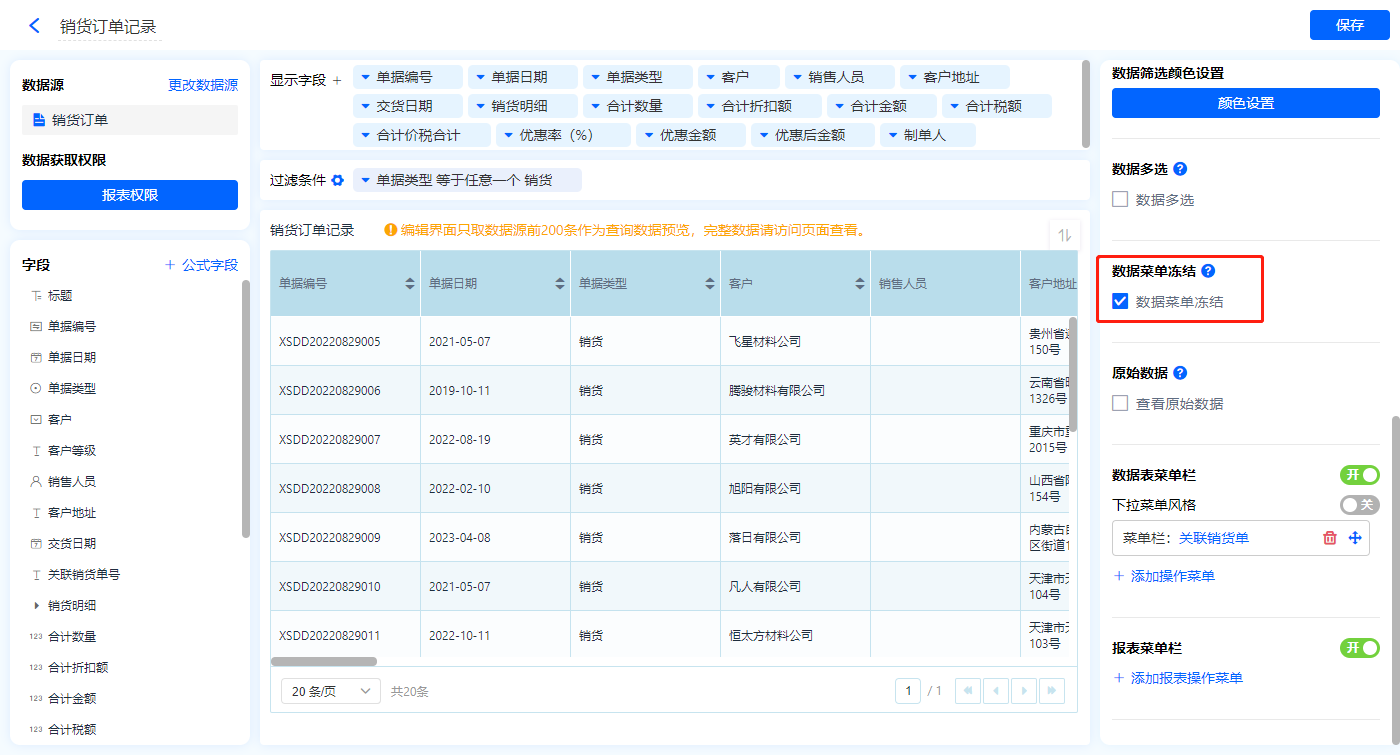The height and width of the screenshot is (755, 1400).
Task: Click the 更改数据源 link
Action: pyautogui.click(x=203, y=86)
